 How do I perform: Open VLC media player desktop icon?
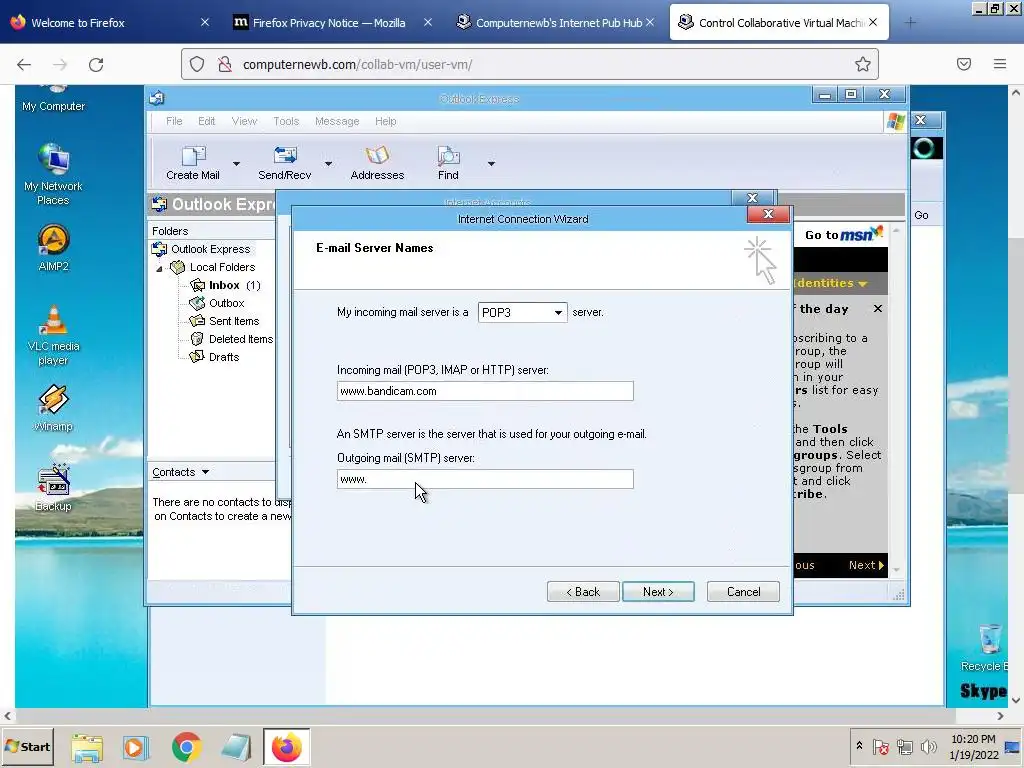[54, 335]
